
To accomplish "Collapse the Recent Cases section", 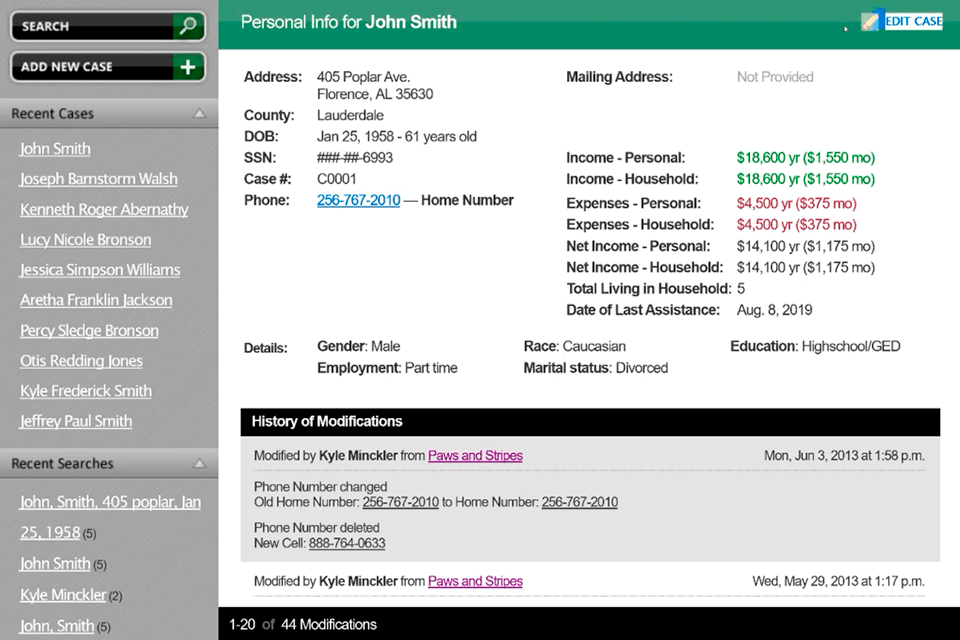I will (x=200, y=113).
